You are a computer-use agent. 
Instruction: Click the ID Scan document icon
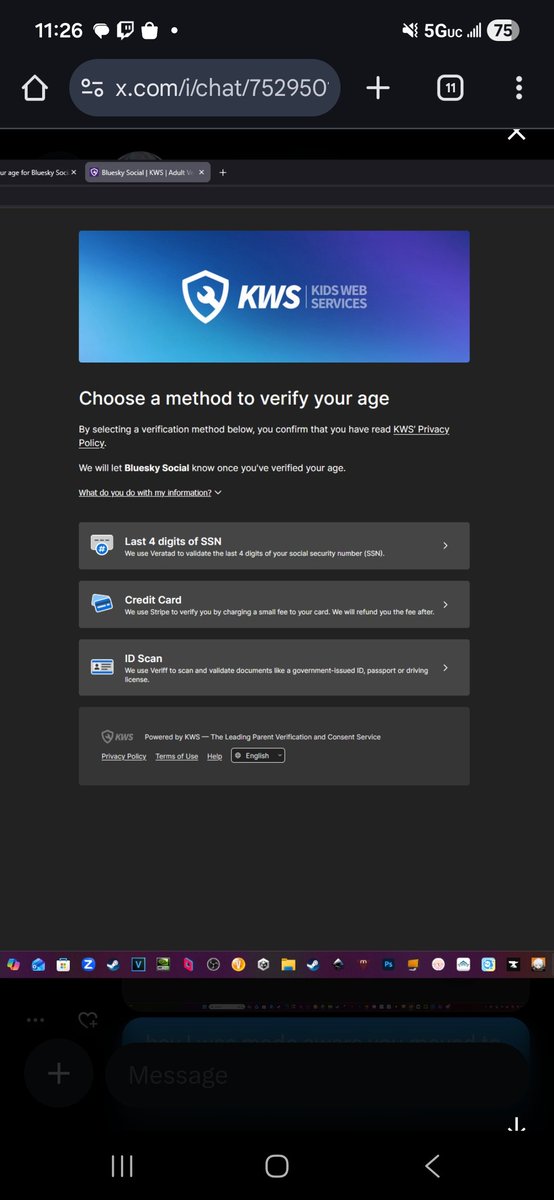click(x=102, y=667)
